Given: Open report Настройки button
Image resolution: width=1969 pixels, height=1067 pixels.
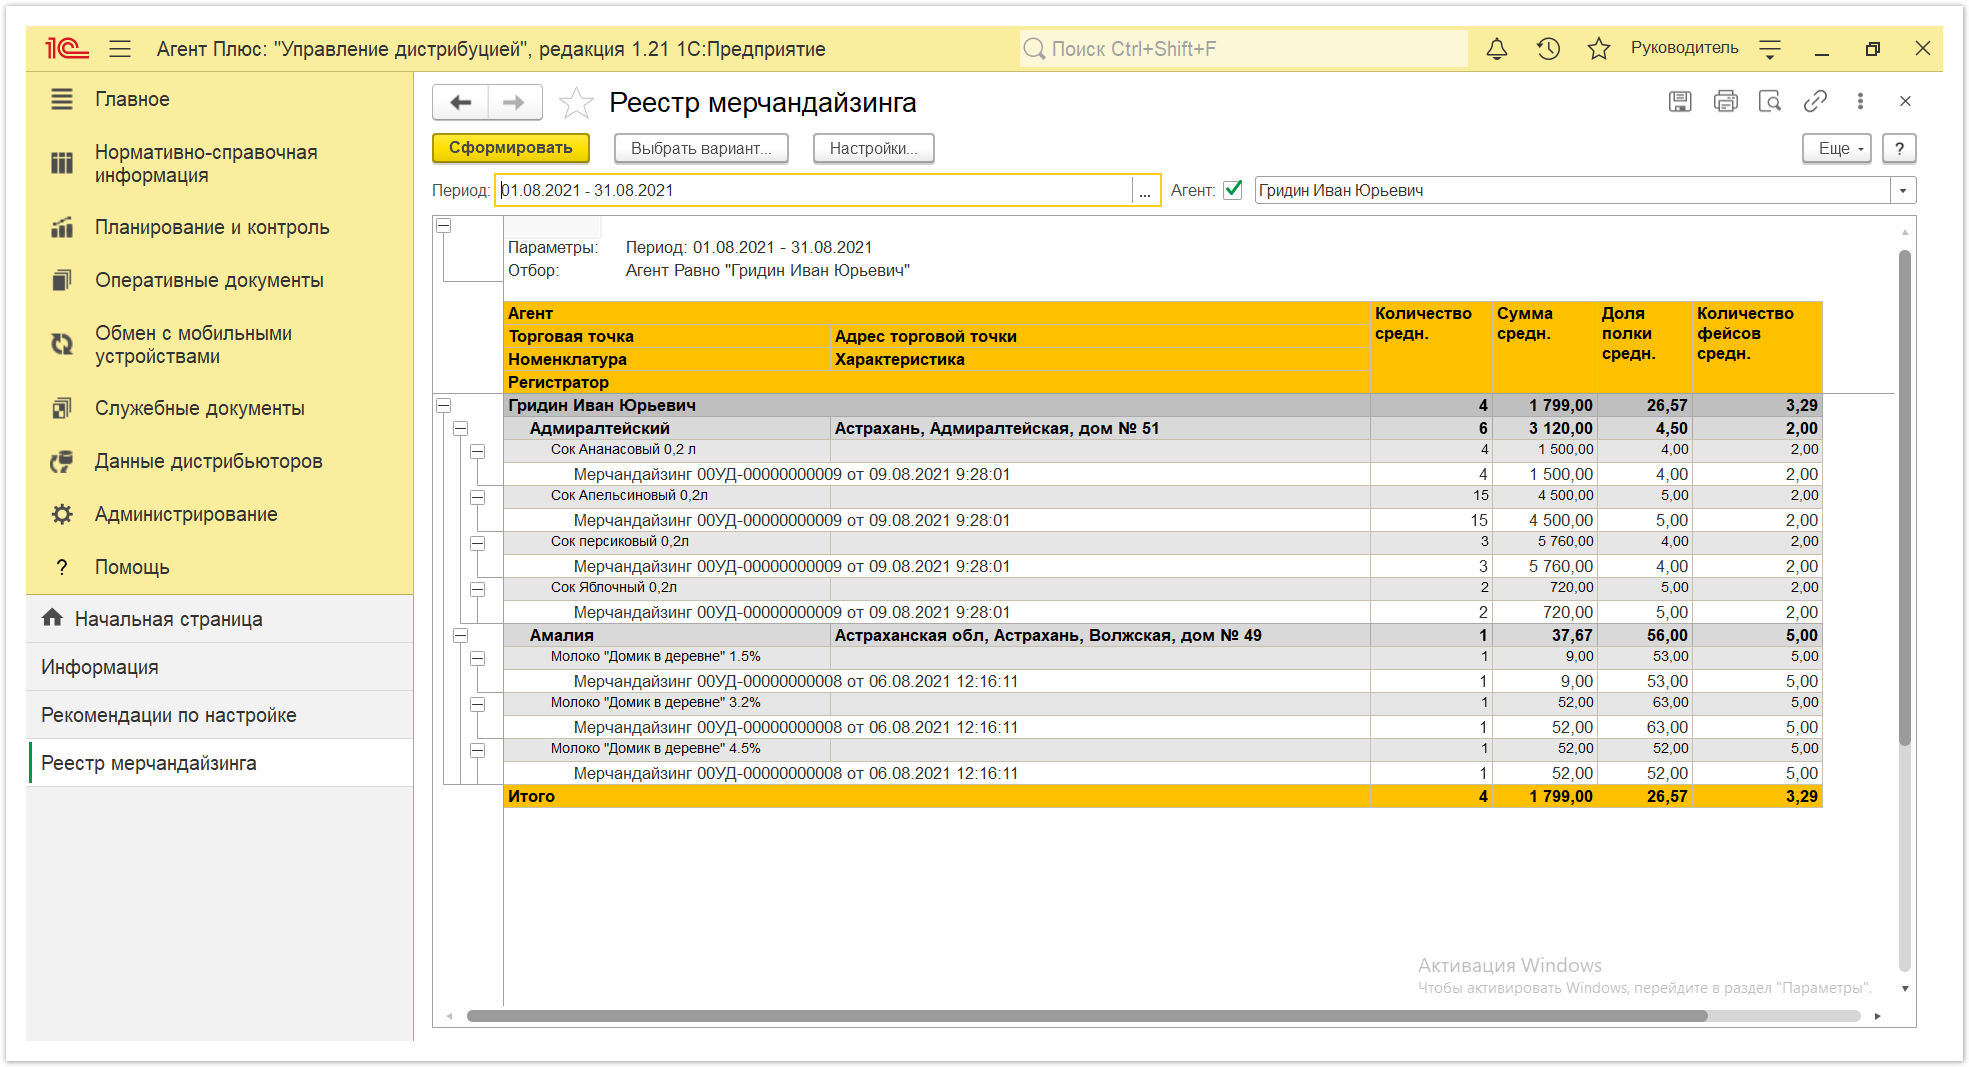Looking at the screenshot, I should 873,148.
